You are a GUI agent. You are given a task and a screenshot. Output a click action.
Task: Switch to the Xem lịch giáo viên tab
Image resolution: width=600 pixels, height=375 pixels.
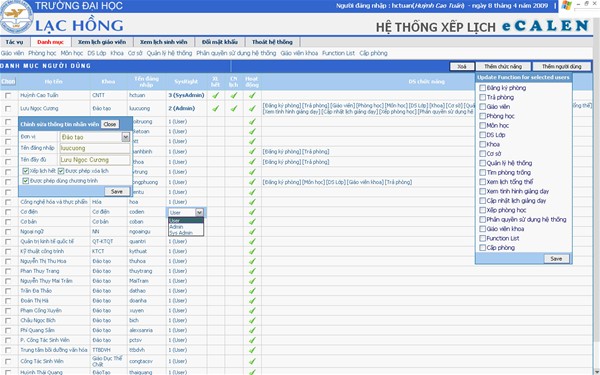(102, 42)
